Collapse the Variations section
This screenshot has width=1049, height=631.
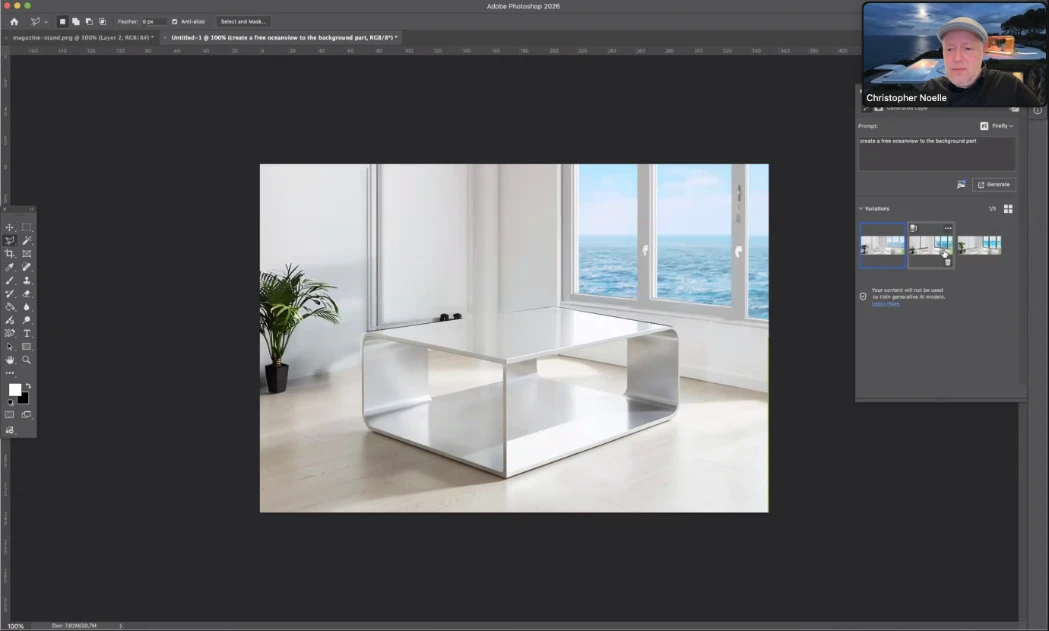pos(862,209)
